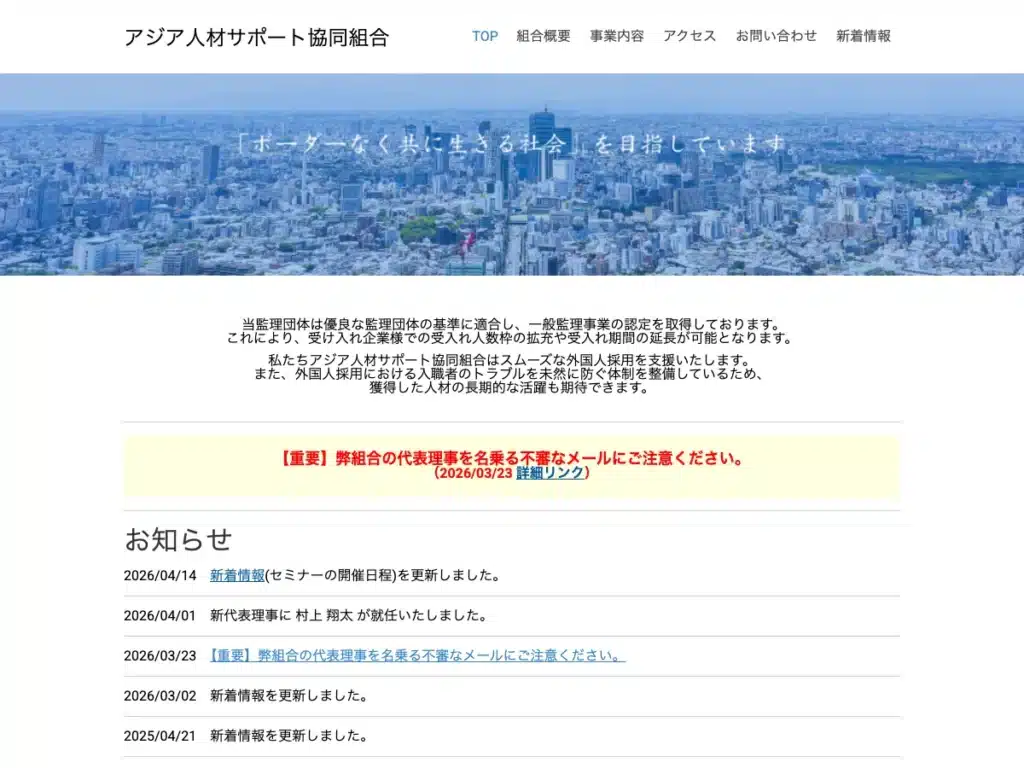Click the line 獲得した人材の長期的な活躍も期待できます
Screen dimensions: 1024x768
[509, 387]
